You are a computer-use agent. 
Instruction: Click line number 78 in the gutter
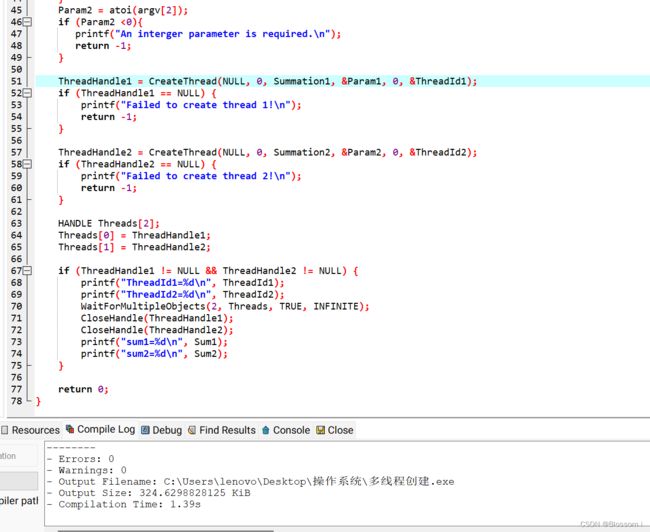16,401
